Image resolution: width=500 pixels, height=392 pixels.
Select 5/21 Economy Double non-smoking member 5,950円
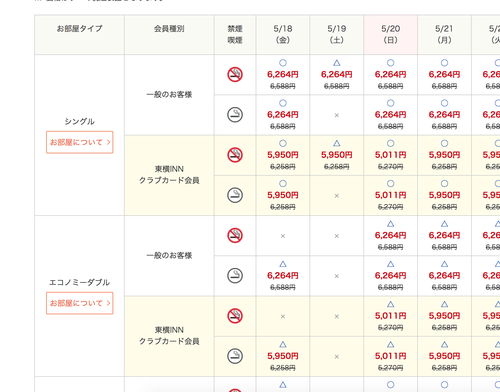[444, 316]
